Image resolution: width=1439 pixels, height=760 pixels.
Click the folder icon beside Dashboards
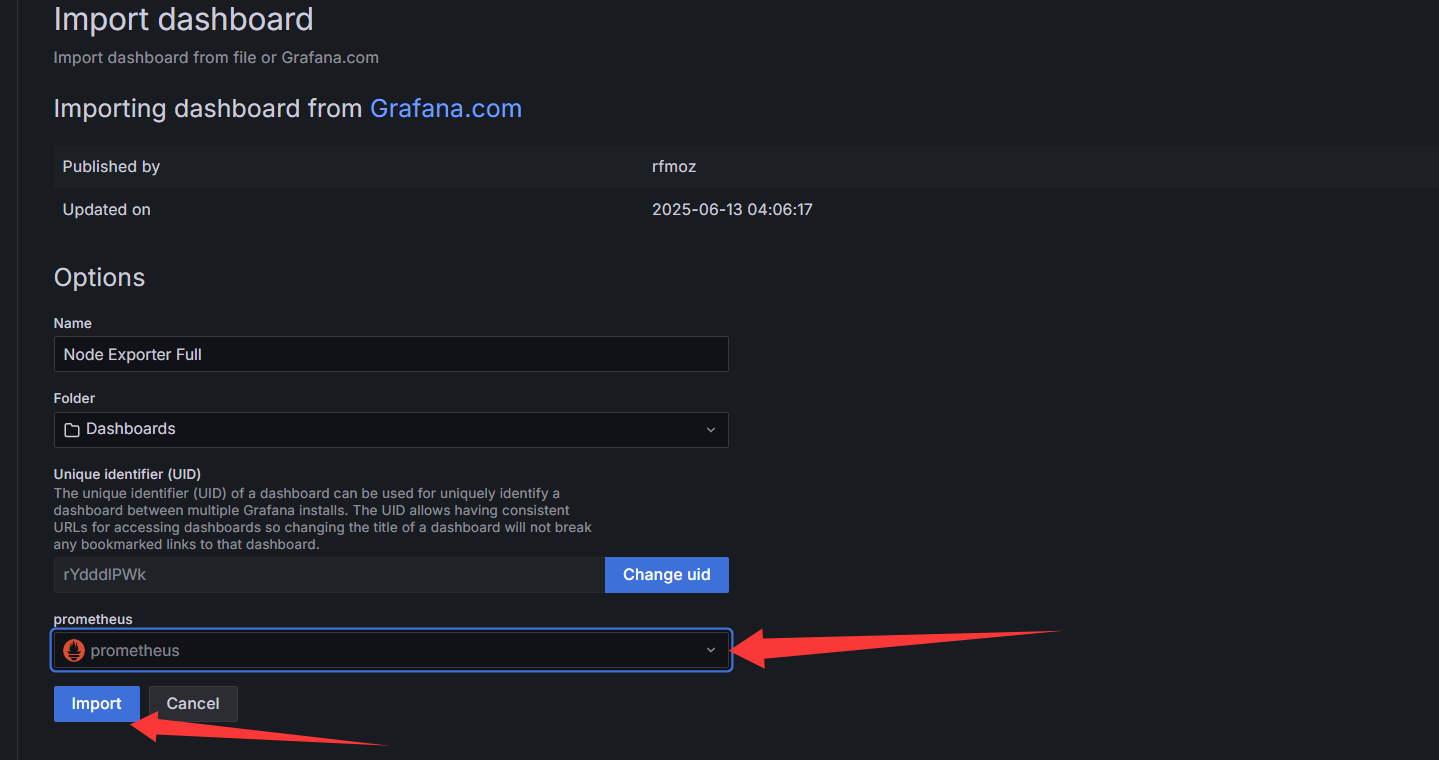(x=72, y=430)
